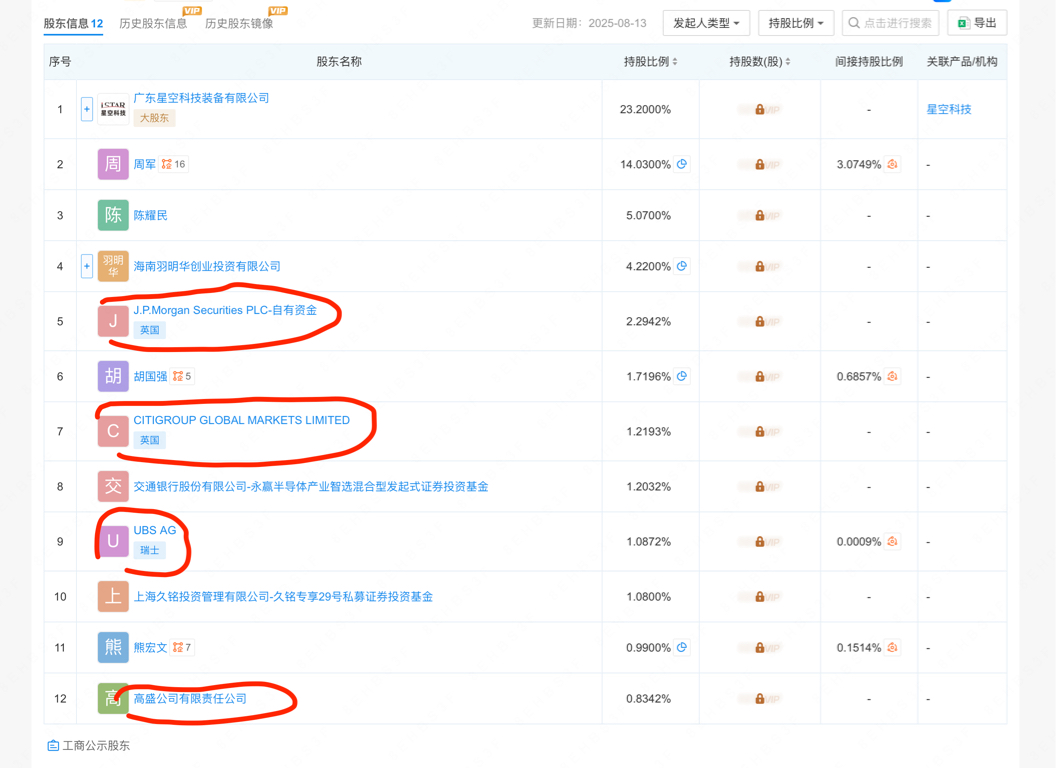Click VIP lock icon in row 1
Screen dimensions: 1056x768
(x=760, y=109)
